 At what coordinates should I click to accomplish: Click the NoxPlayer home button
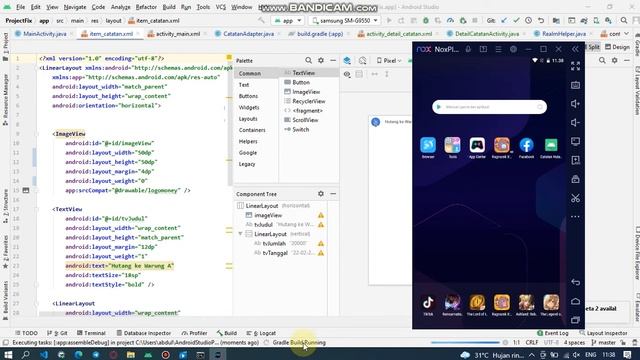[576, 301]
